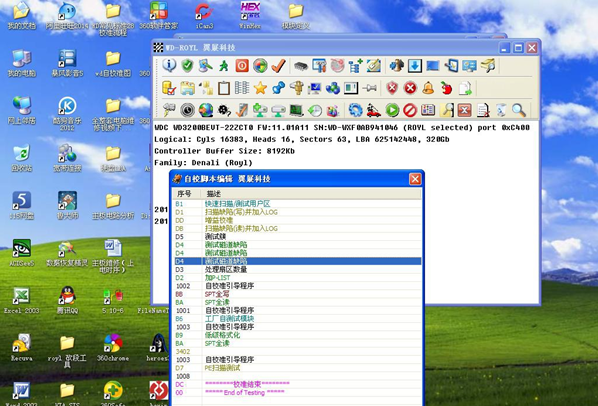
Task: Click the green shield checkmark icon
Action: click(187, 66)
